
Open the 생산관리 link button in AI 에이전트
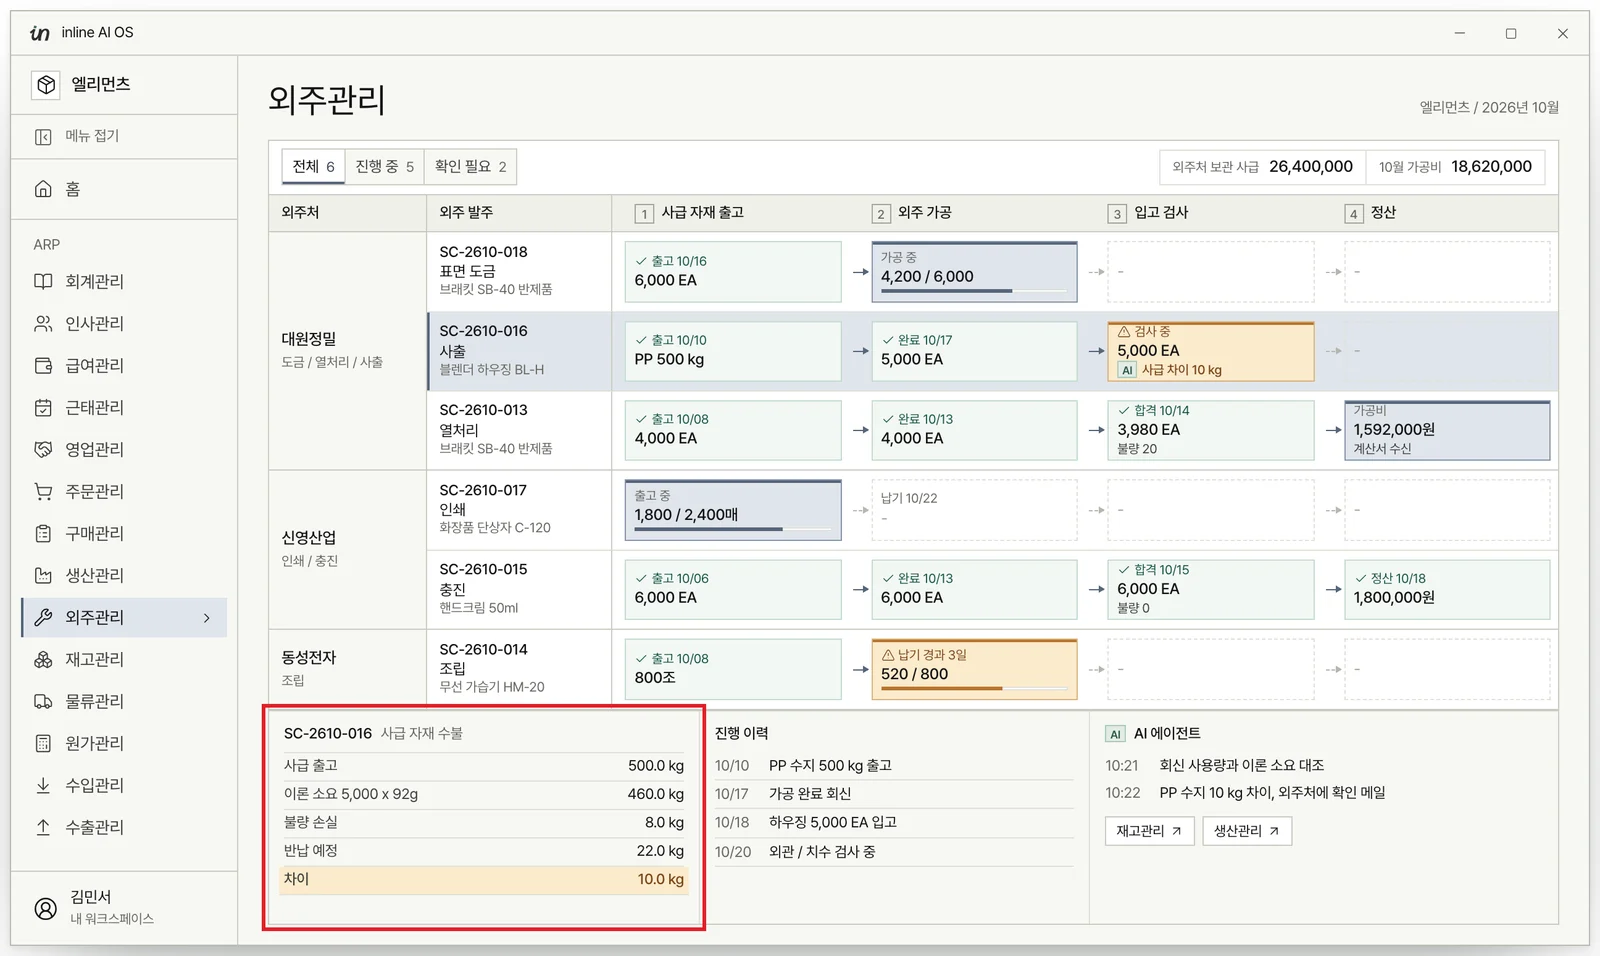(x=1247, y=831)
